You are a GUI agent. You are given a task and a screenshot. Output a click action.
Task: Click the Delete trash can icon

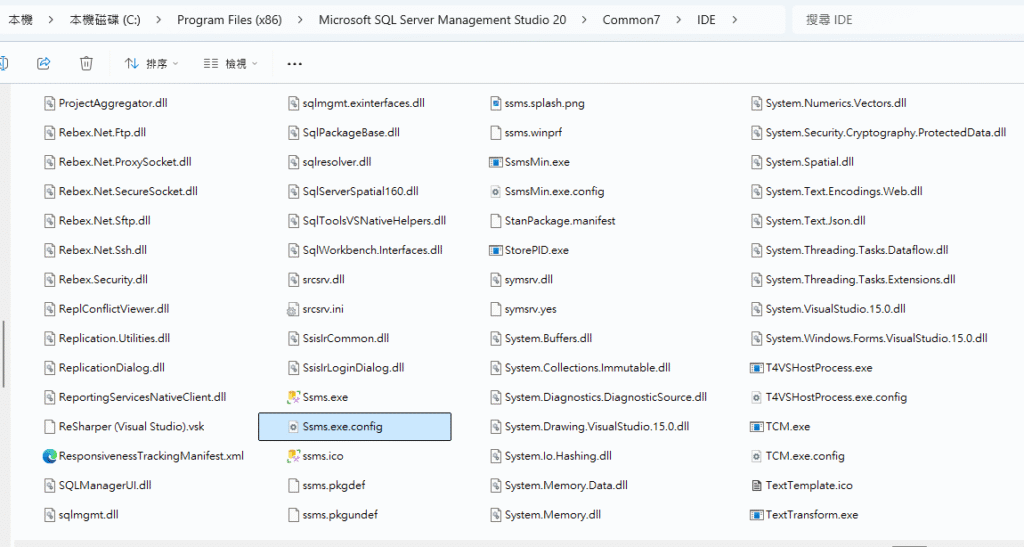point(86,63)
